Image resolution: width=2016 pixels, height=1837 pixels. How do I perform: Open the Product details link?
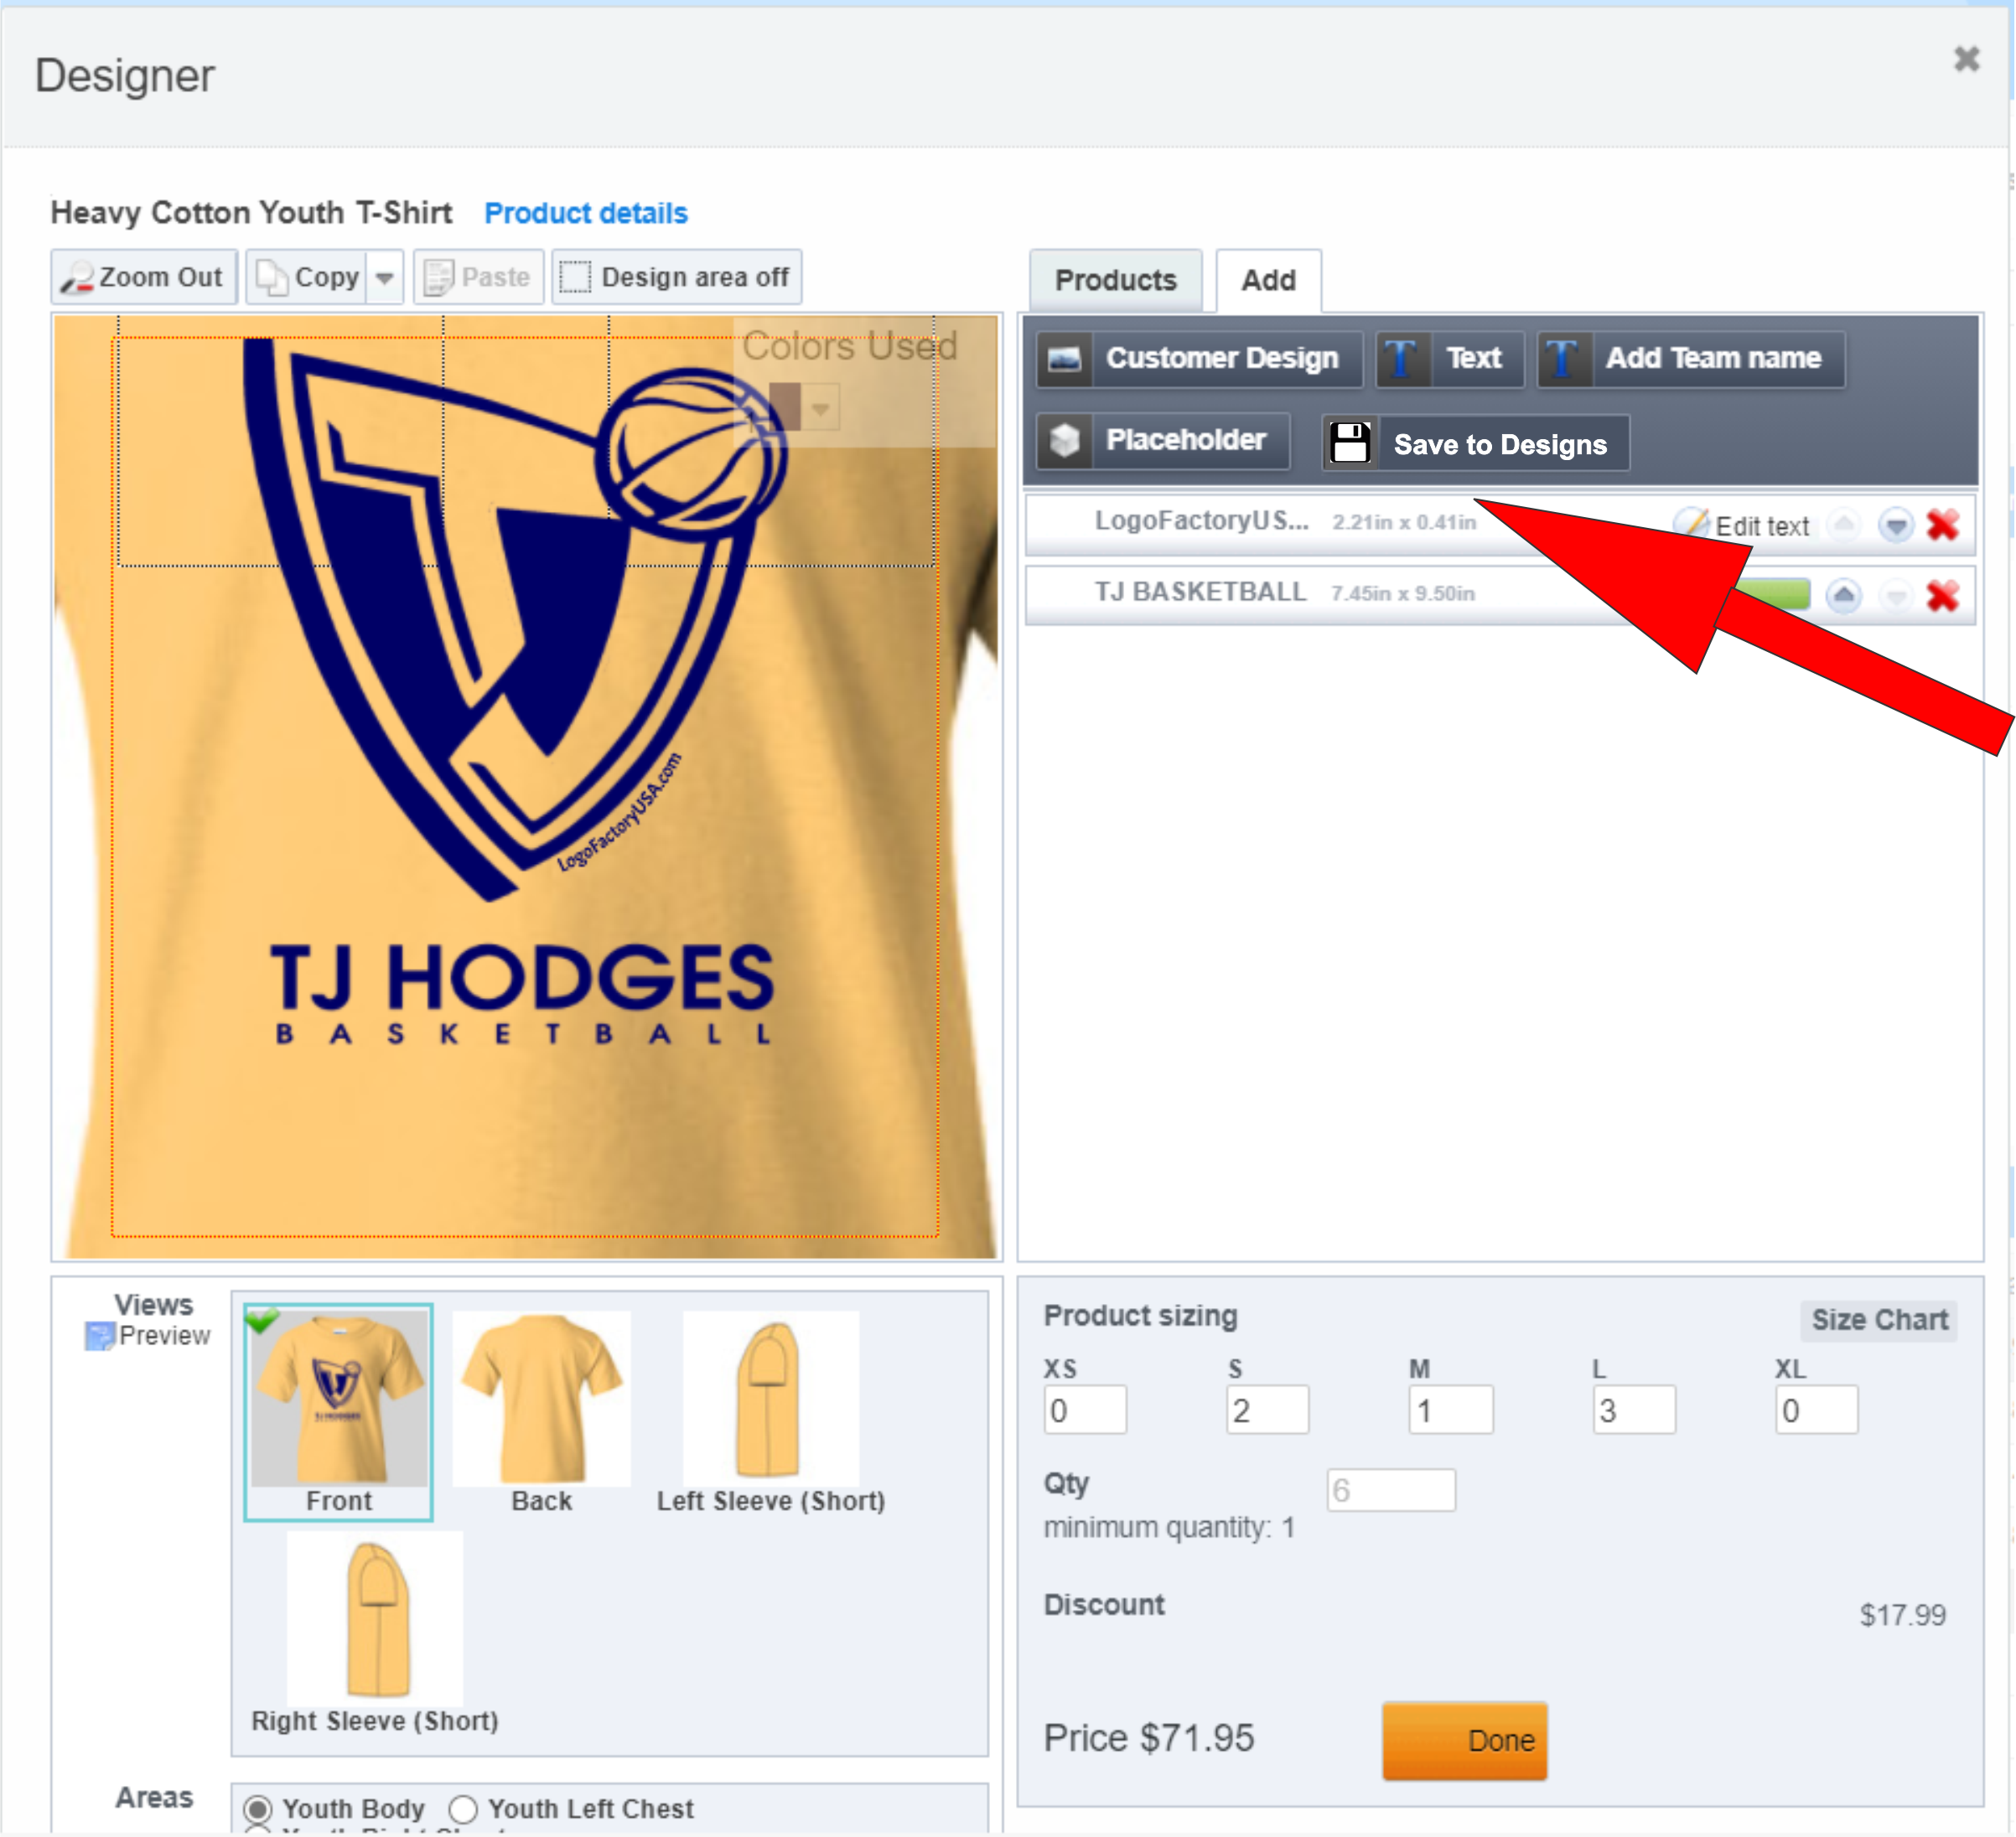586,213
